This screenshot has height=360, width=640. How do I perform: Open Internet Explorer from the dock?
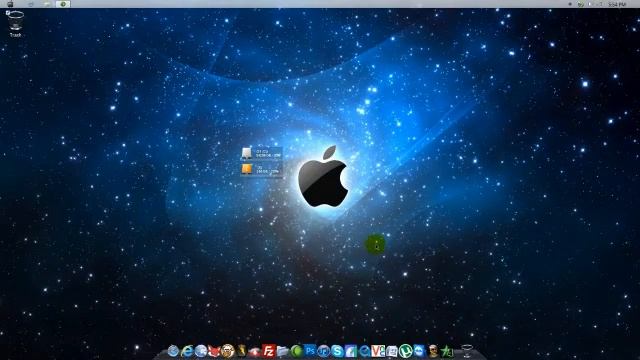[187, 351]
